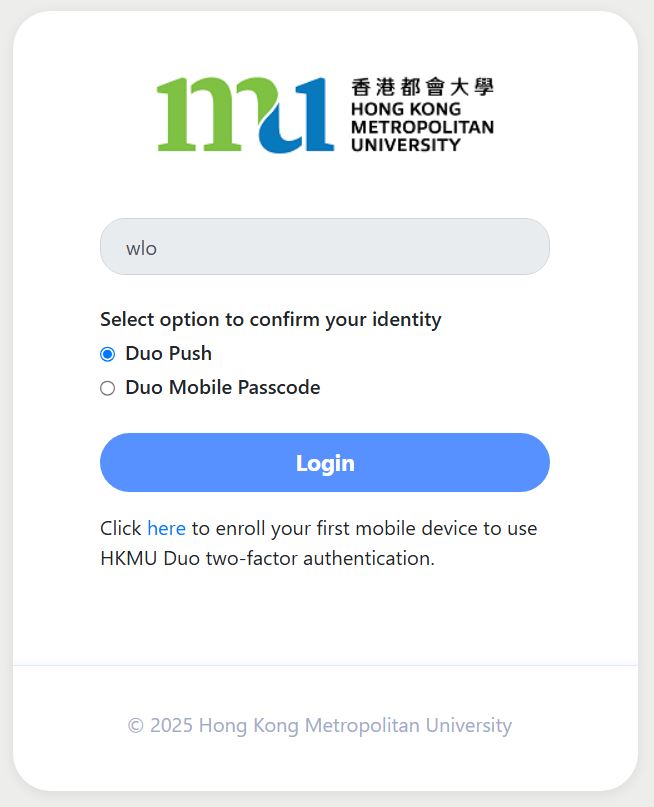Click the "Duo Push" option label
Screen dimensions: 654x807
[x=168, y=353]
